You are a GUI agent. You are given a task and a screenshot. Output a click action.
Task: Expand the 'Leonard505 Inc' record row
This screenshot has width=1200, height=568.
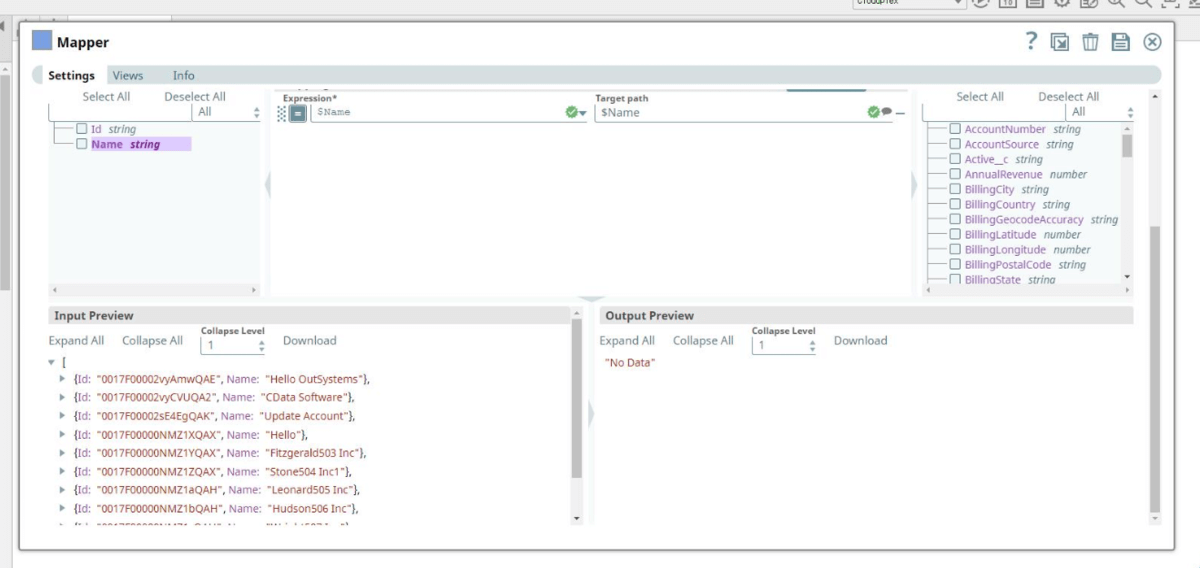point(63,490)
